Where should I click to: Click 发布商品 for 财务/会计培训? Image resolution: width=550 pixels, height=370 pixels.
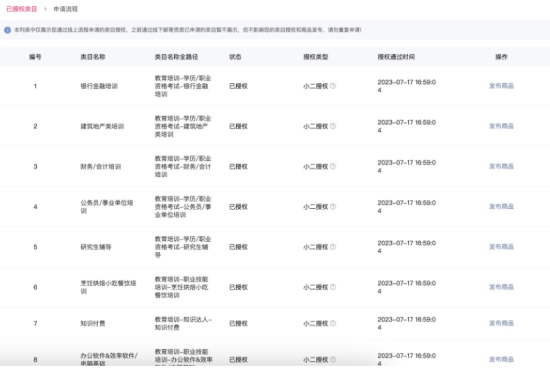[501, 166]
